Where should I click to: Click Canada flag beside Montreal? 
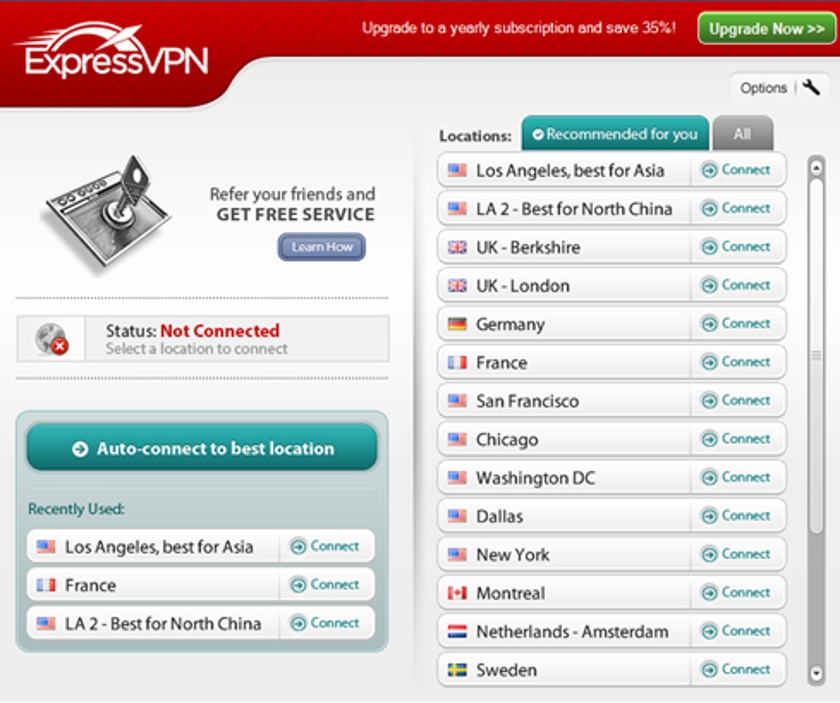(x=457, y=593)
